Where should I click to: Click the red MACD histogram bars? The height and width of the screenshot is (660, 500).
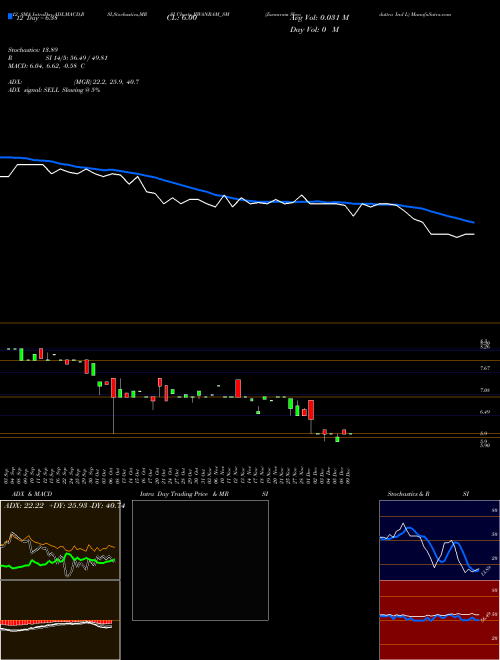(56, 622)
